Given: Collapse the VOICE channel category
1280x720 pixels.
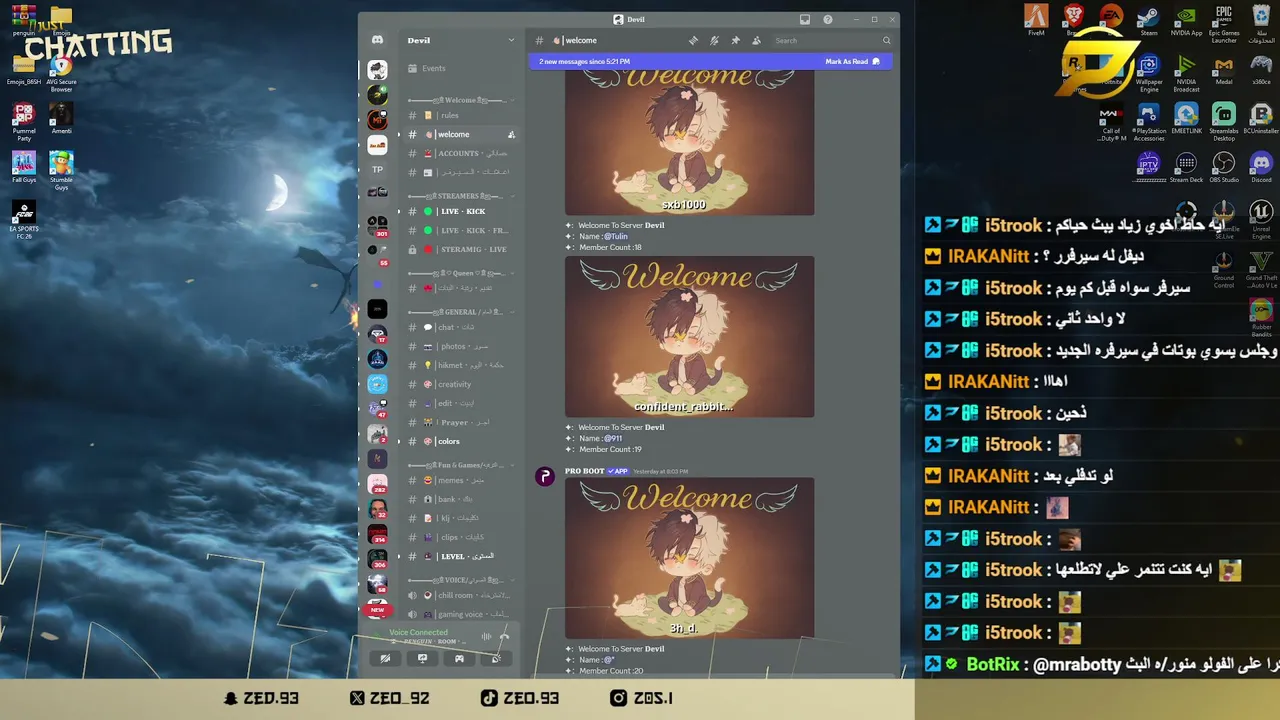Looking at the screenshot, I should coord(461,580).
